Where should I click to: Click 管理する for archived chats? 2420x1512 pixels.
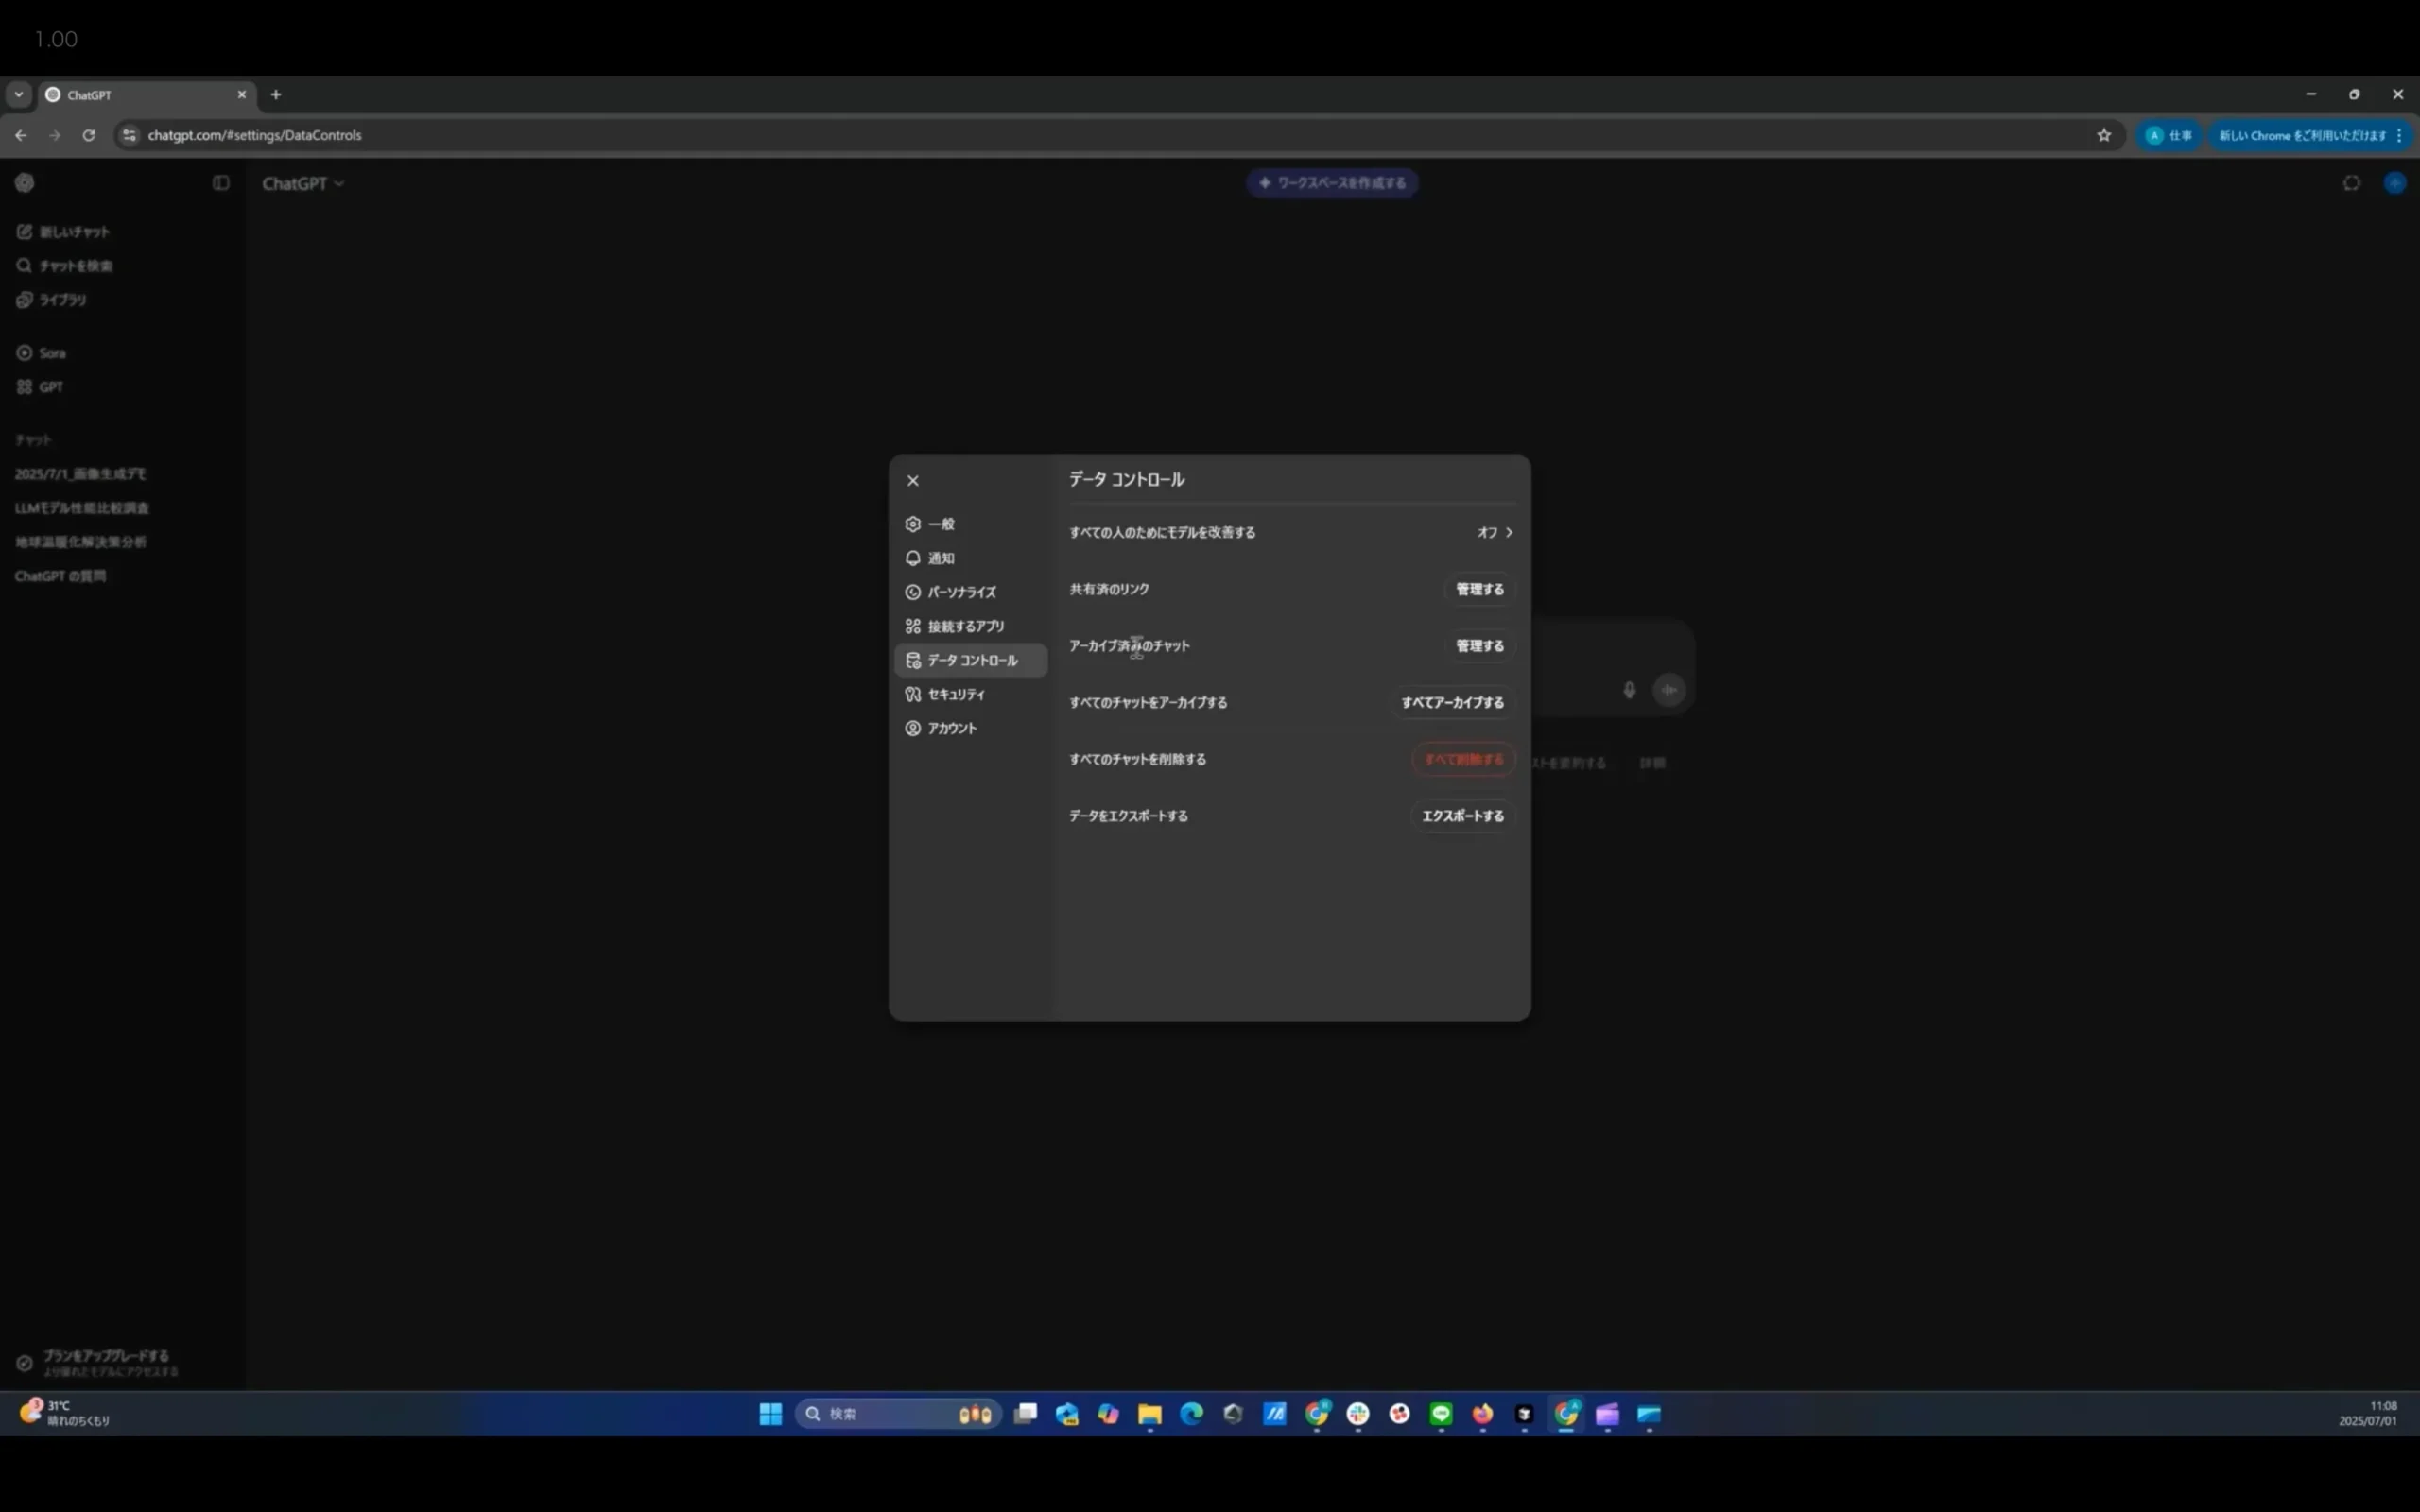(x=1479, y=646)
